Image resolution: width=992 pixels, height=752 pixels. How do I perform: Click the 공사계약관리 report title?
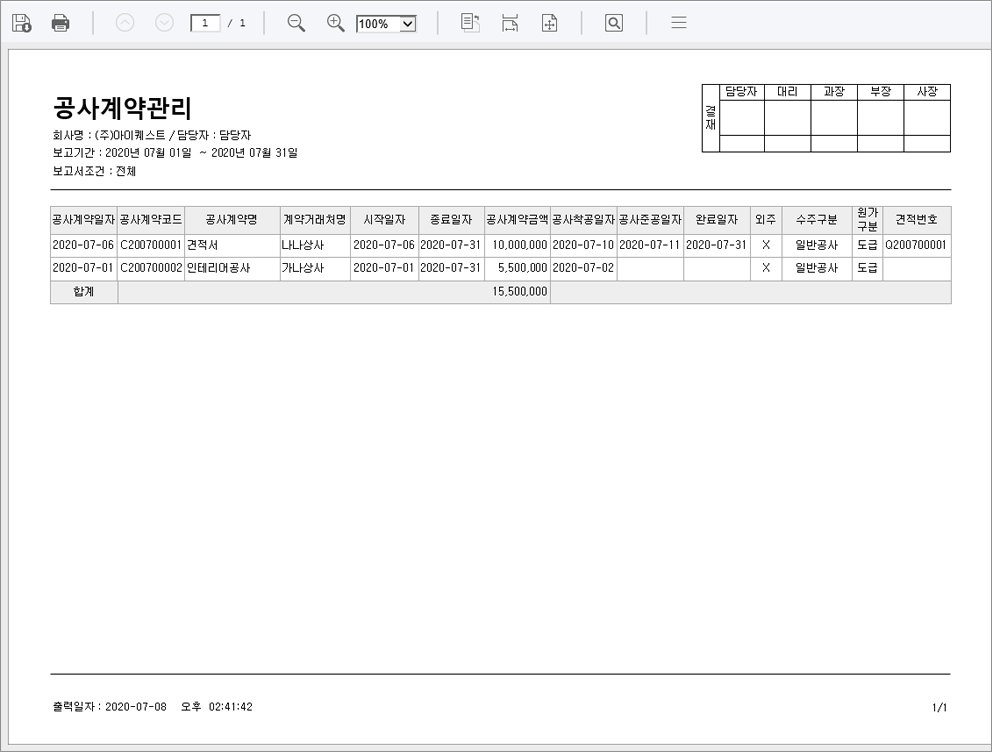coord(122,108)
